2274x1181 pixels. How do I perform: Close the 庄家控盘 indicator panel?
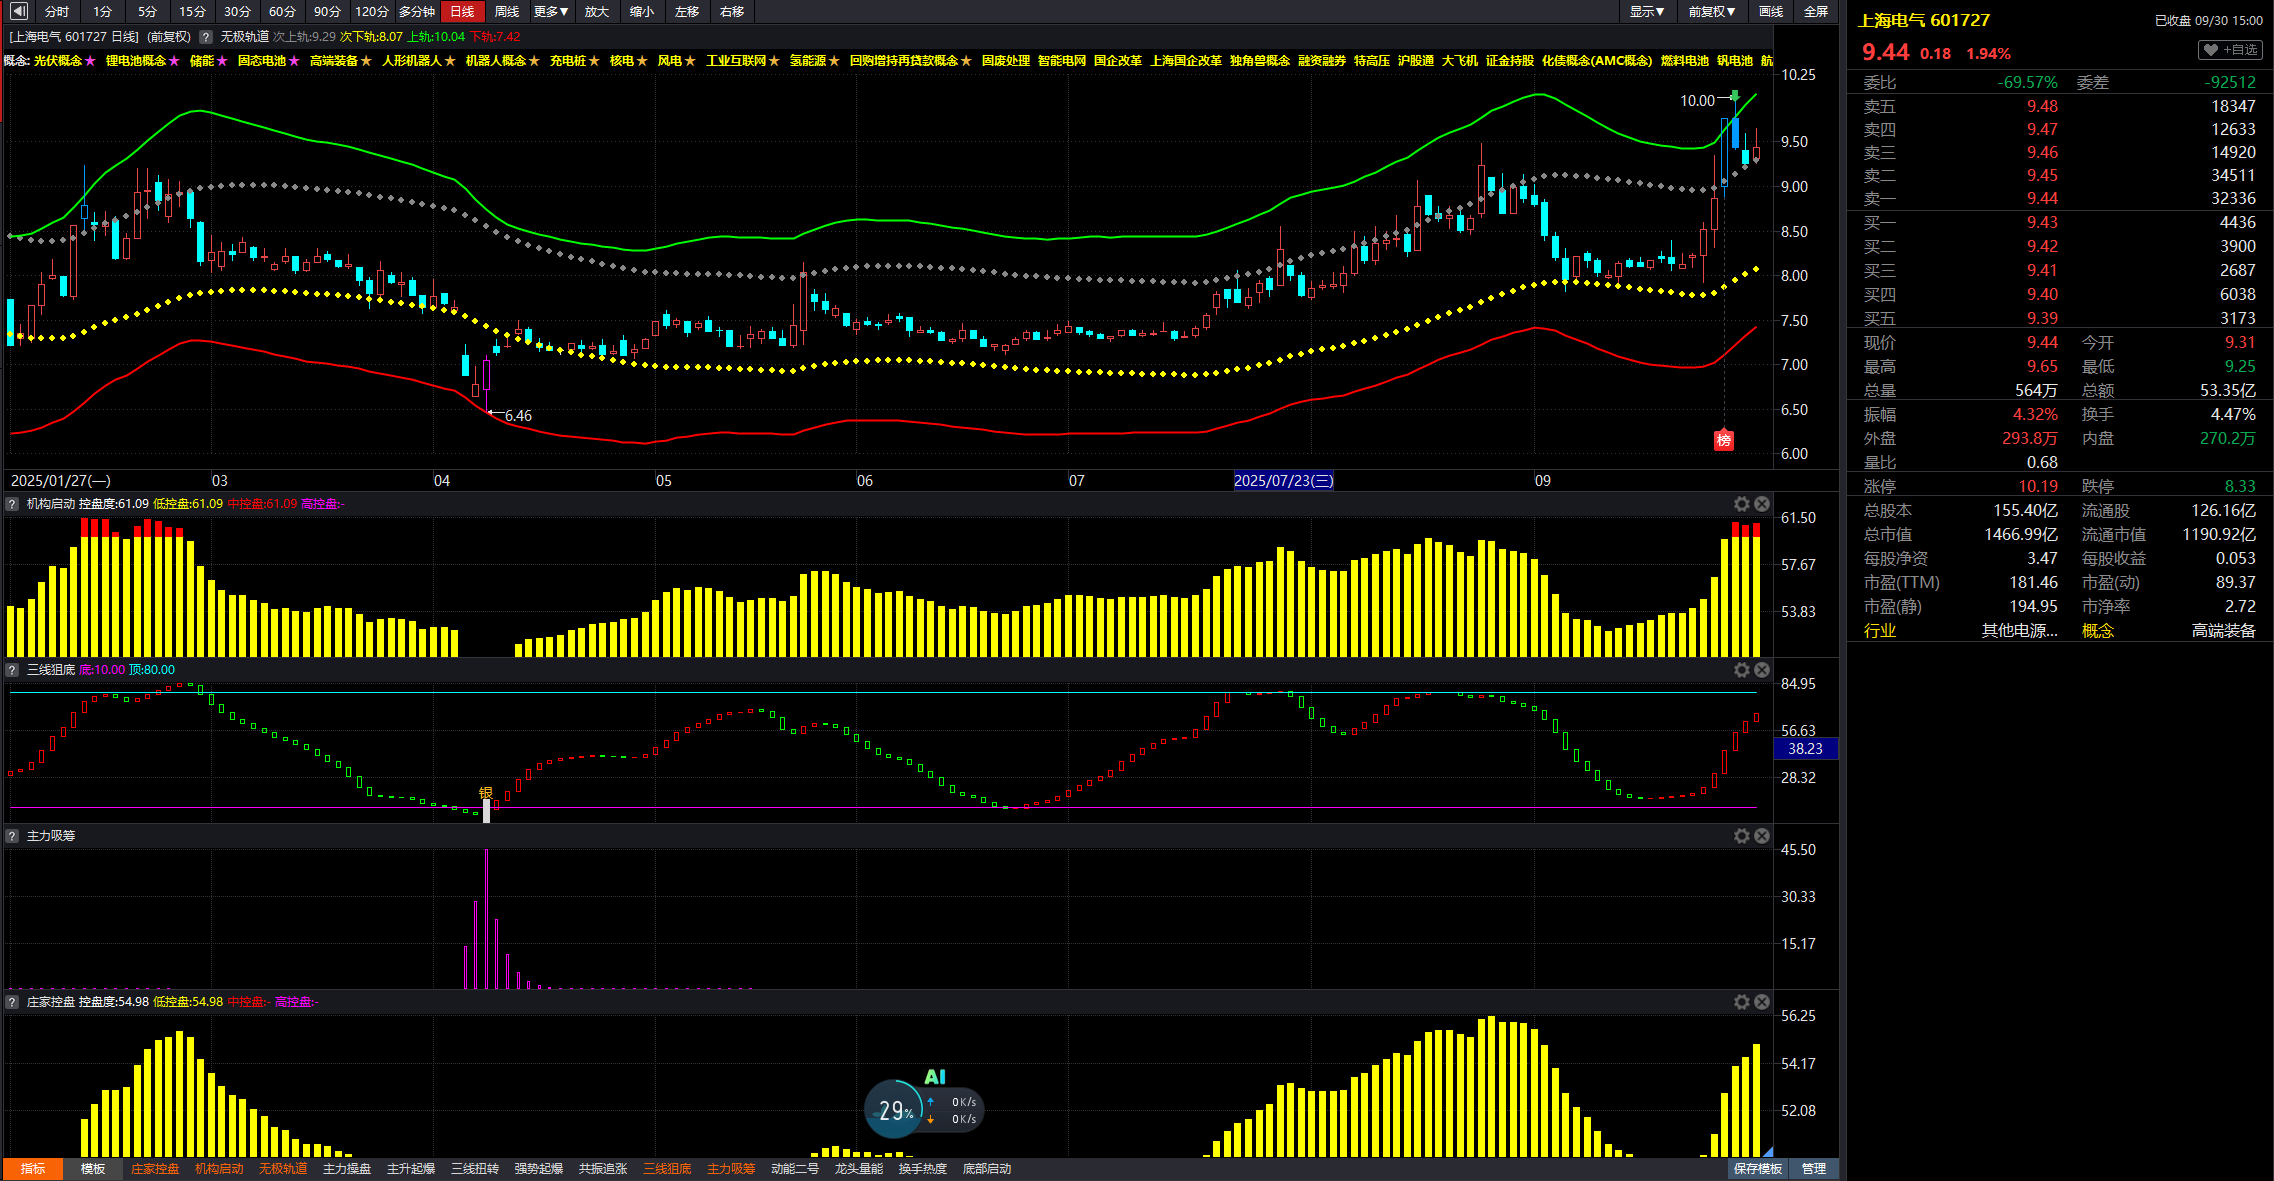(x=1762, y=1002)
